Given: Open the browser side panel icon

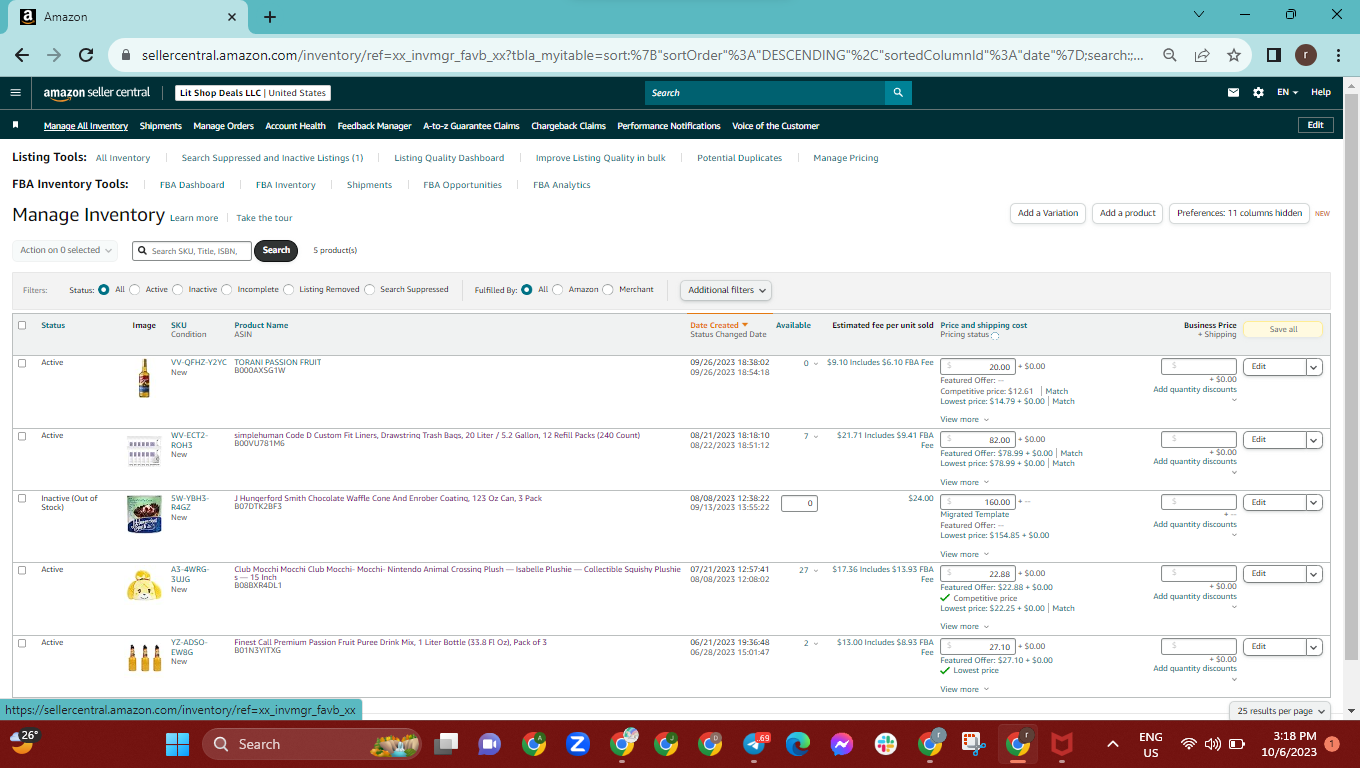Looking at the screenshot, I should coord(1274,55).
